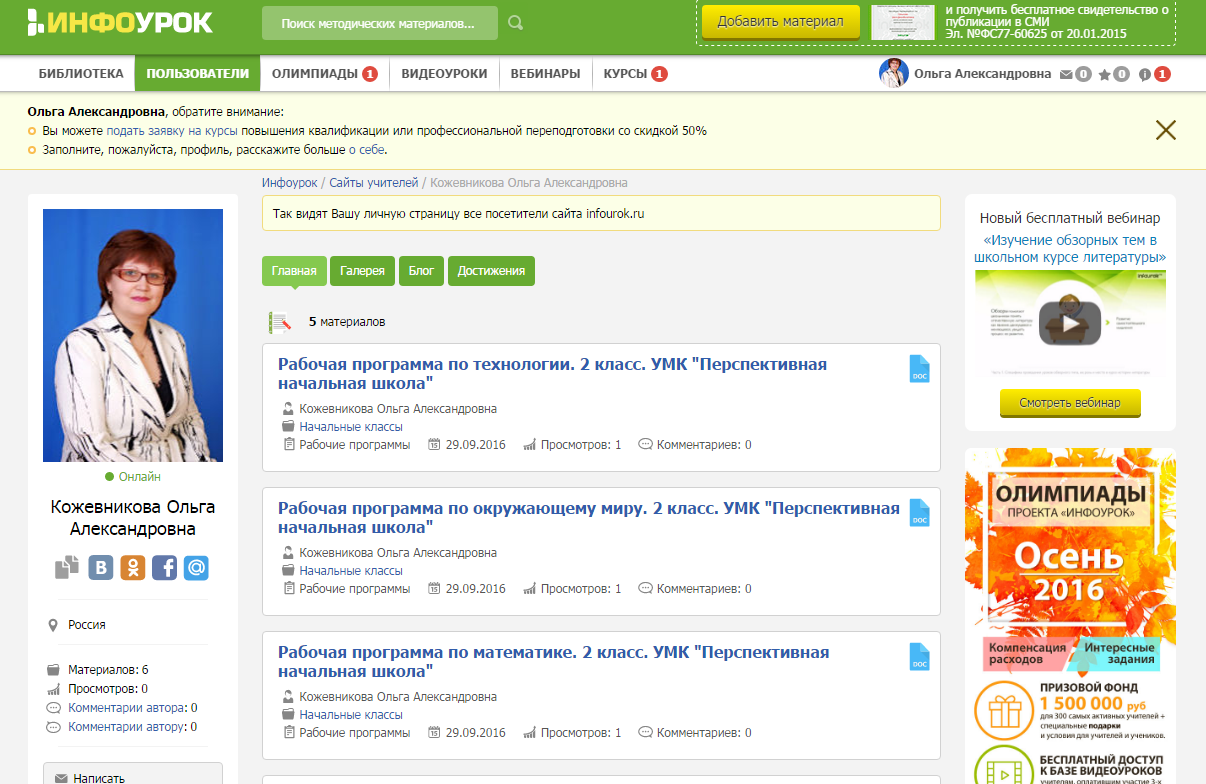The image size is (1206, 784).
Task: Run search via the magnifier icon
Action: [514, 21]
